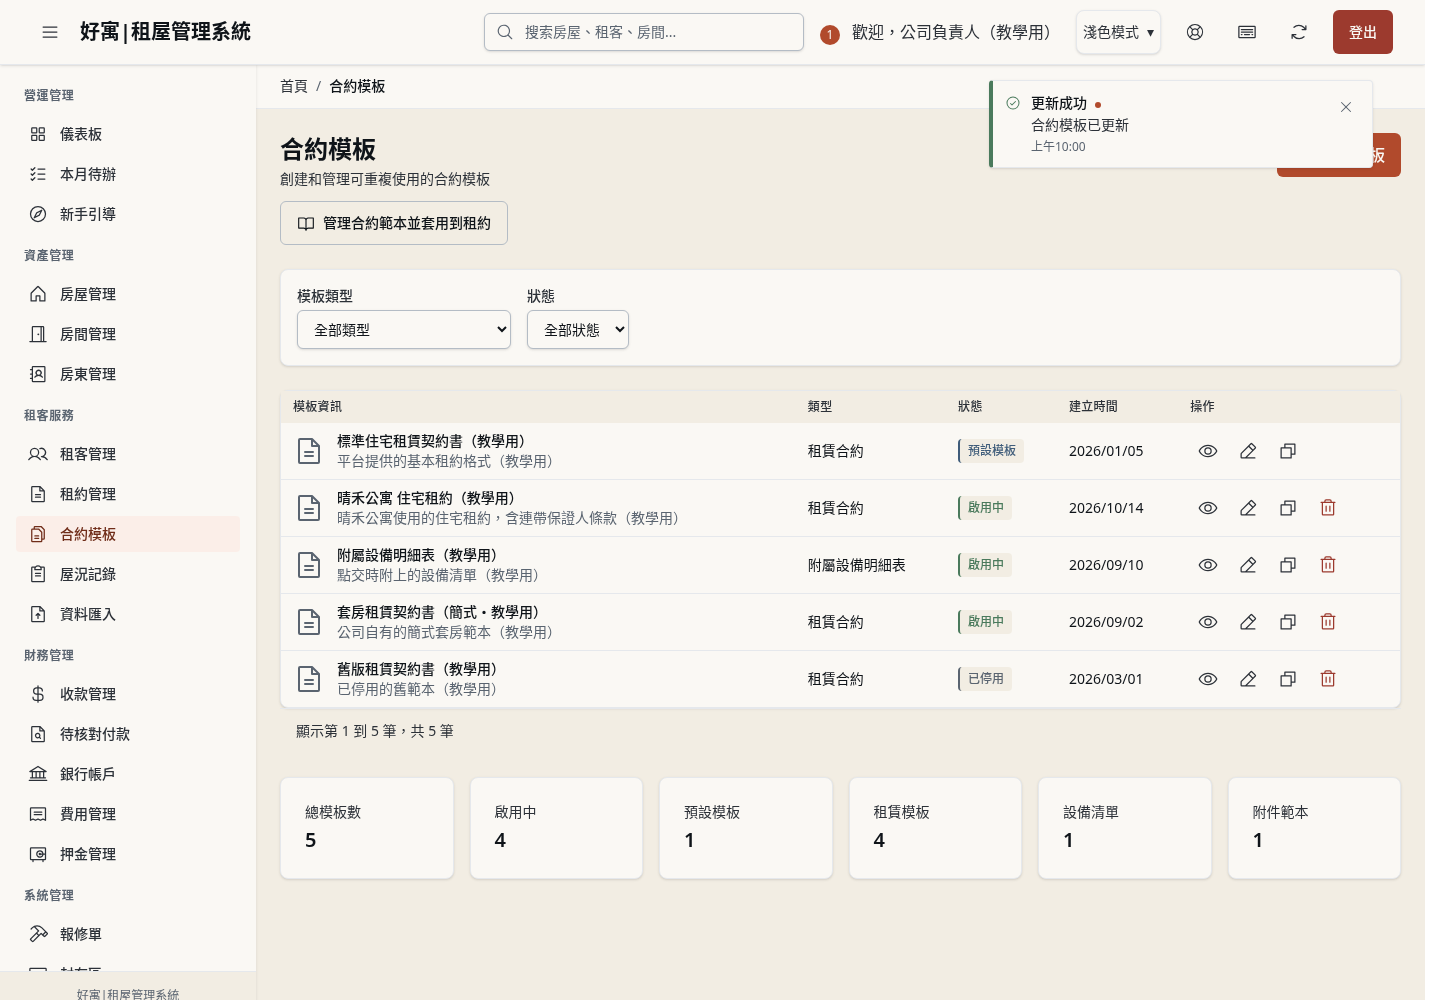Screen dimensions: 1440x1000
Task: Click the 建立時間 column header
Action: click(x=1093, y=406)
